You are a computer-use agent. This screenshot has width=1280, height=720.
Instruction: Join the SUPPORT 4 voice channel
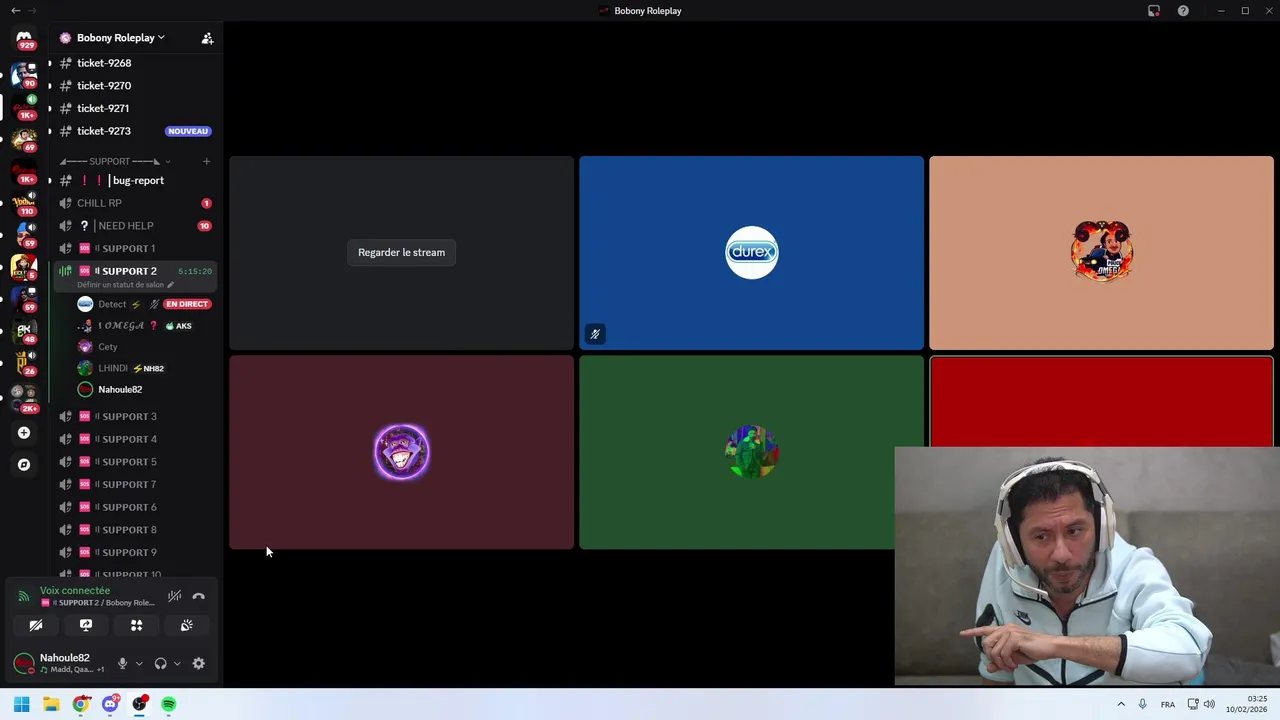[x=134, y=439]
